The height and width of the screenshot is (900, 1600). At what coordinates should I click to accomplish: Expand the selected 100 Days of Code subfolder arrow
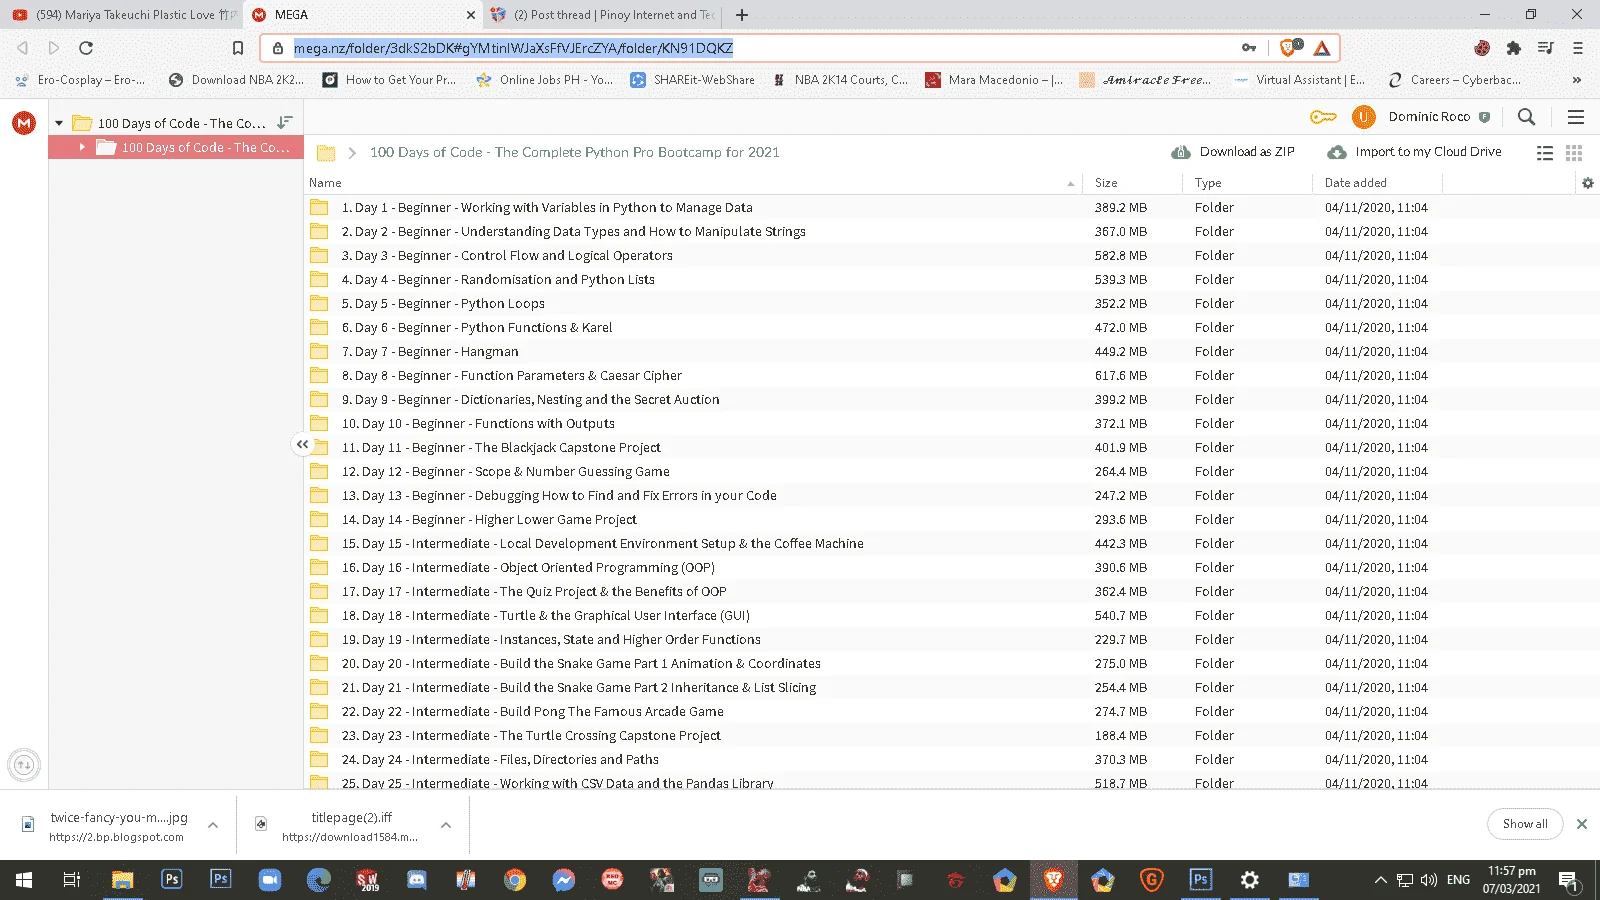click(x=82, y=147)
